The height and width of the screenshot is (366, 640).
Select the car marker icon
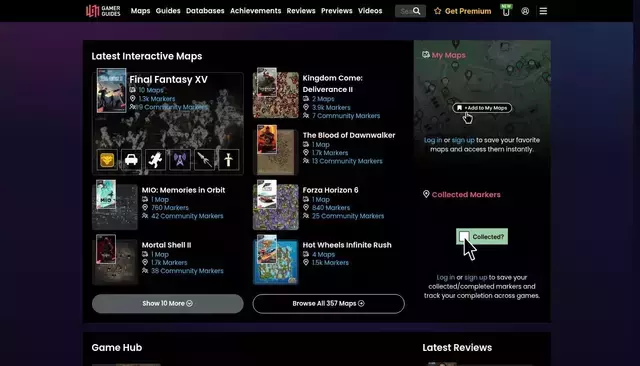pos(131,160)
